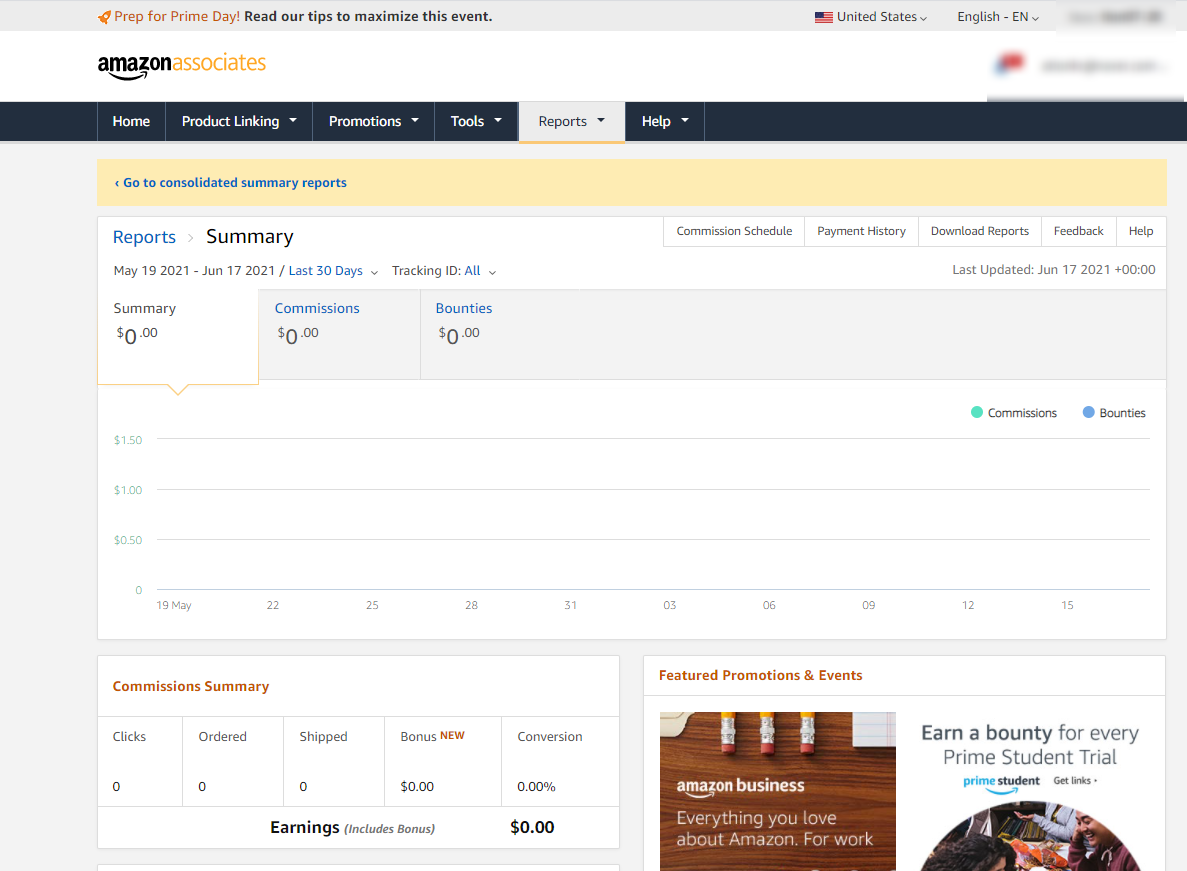Click the Prime Student Get links link
Viewport: 1187px width, 871px height.
point(1075,780)
